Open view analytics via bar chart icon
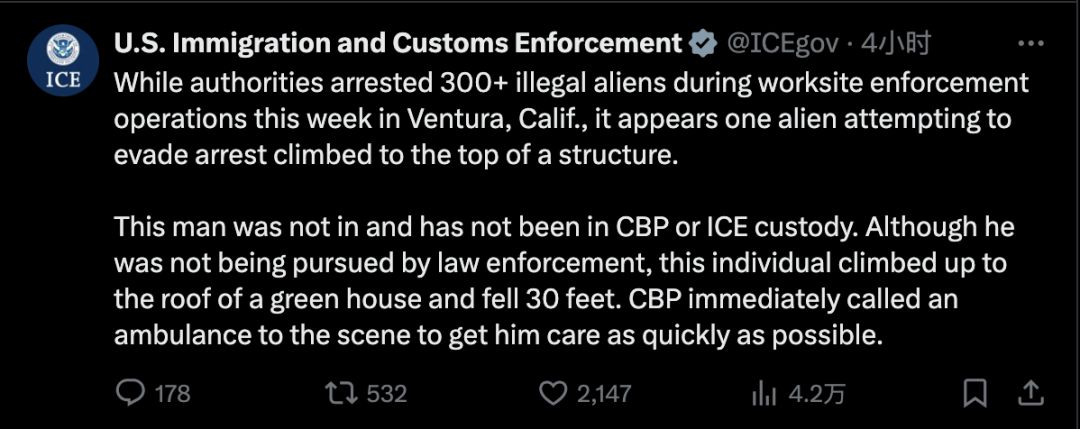The height and width of the screenshot is (429, 1080). click(764, 394)
